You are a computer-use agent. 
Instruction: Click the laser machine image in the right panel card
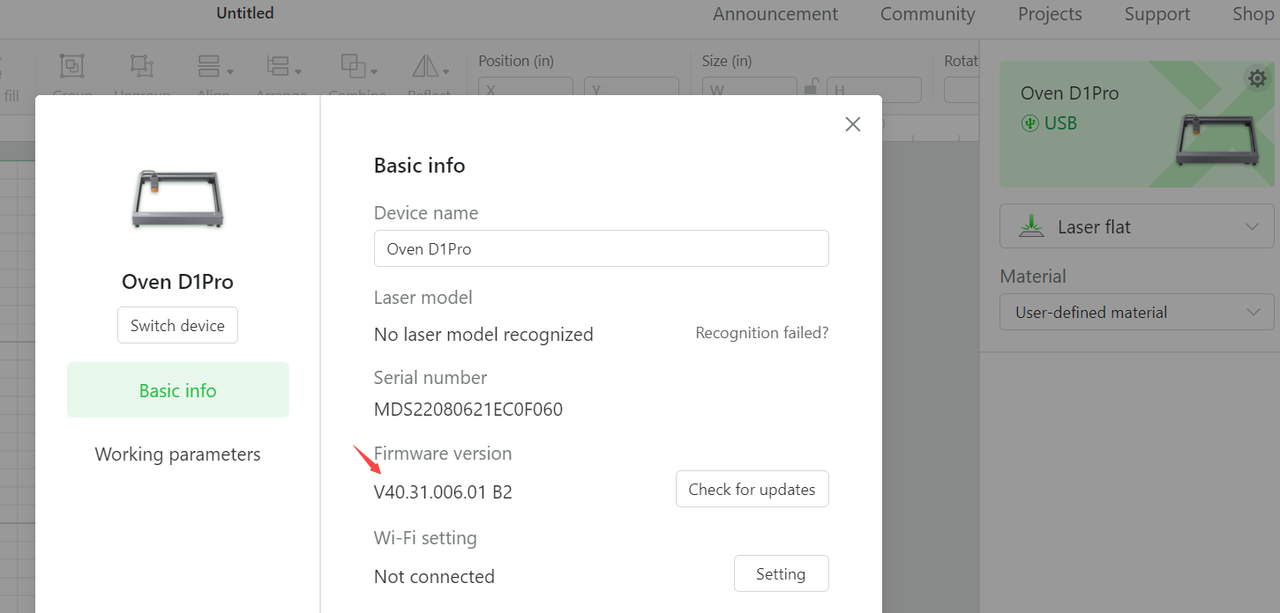[1219, 139]
